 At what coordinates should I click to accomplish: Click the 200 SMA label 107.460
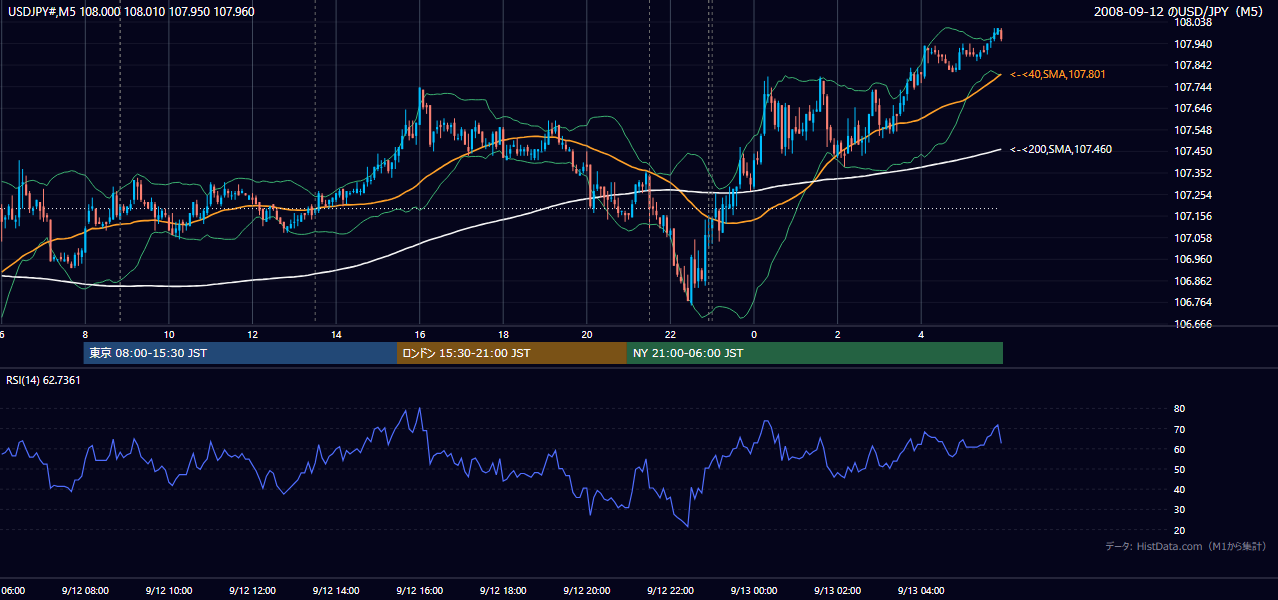pos(1061,149)
